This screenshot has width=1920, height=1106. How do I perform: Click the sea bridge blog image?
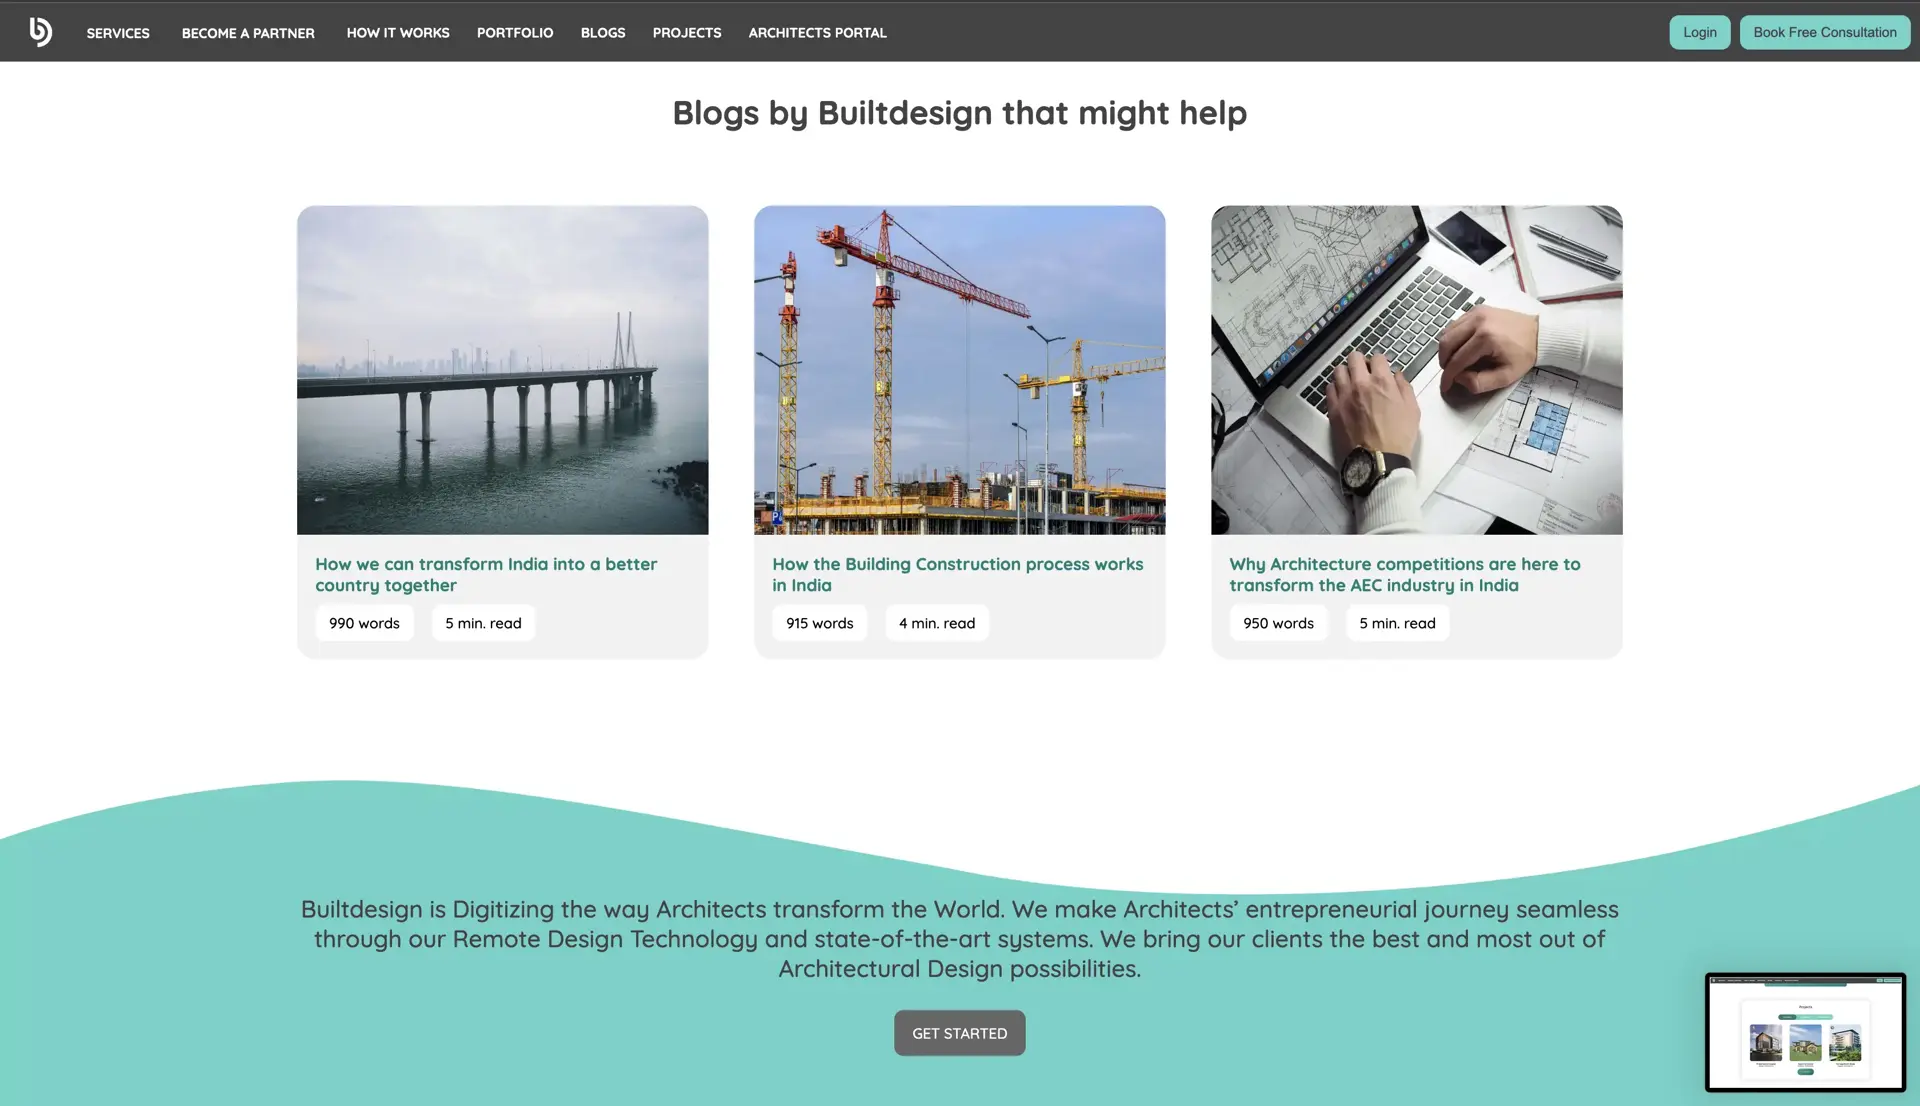pyautogui.click(x=502, y=369)
